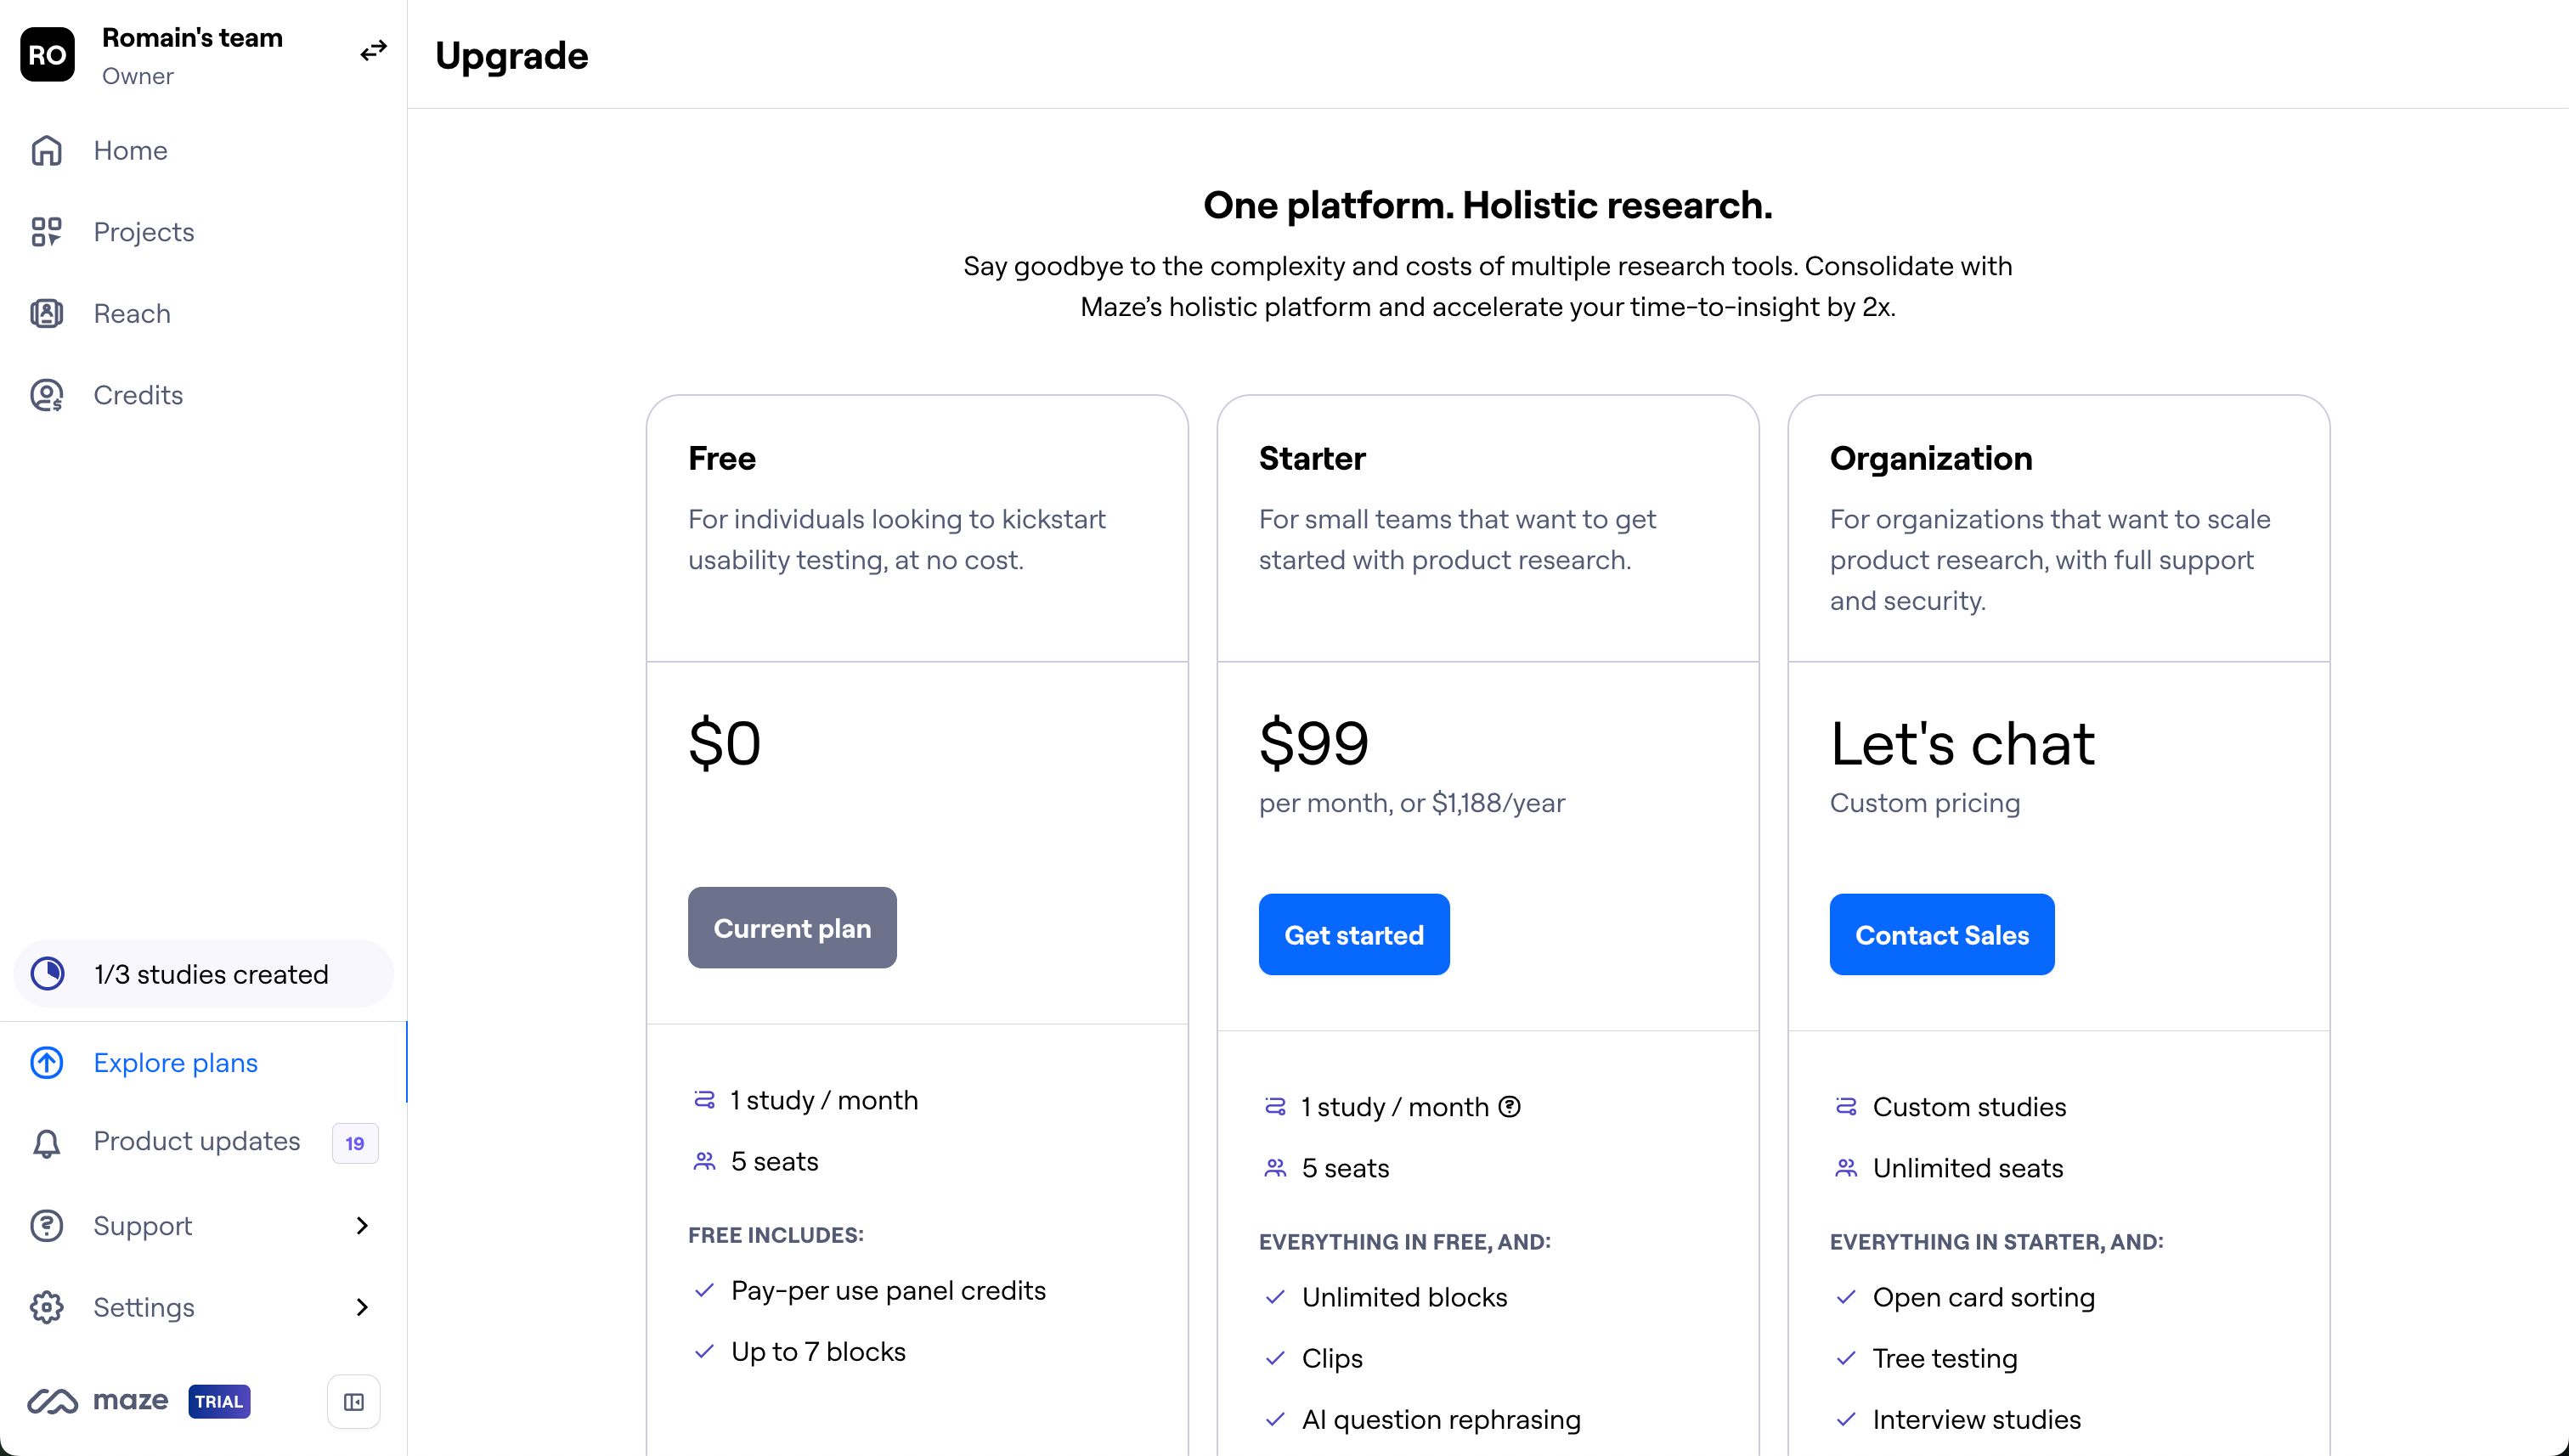2569x1456 pixels.
Task: Open the Reach section
Action: (203, 314)
